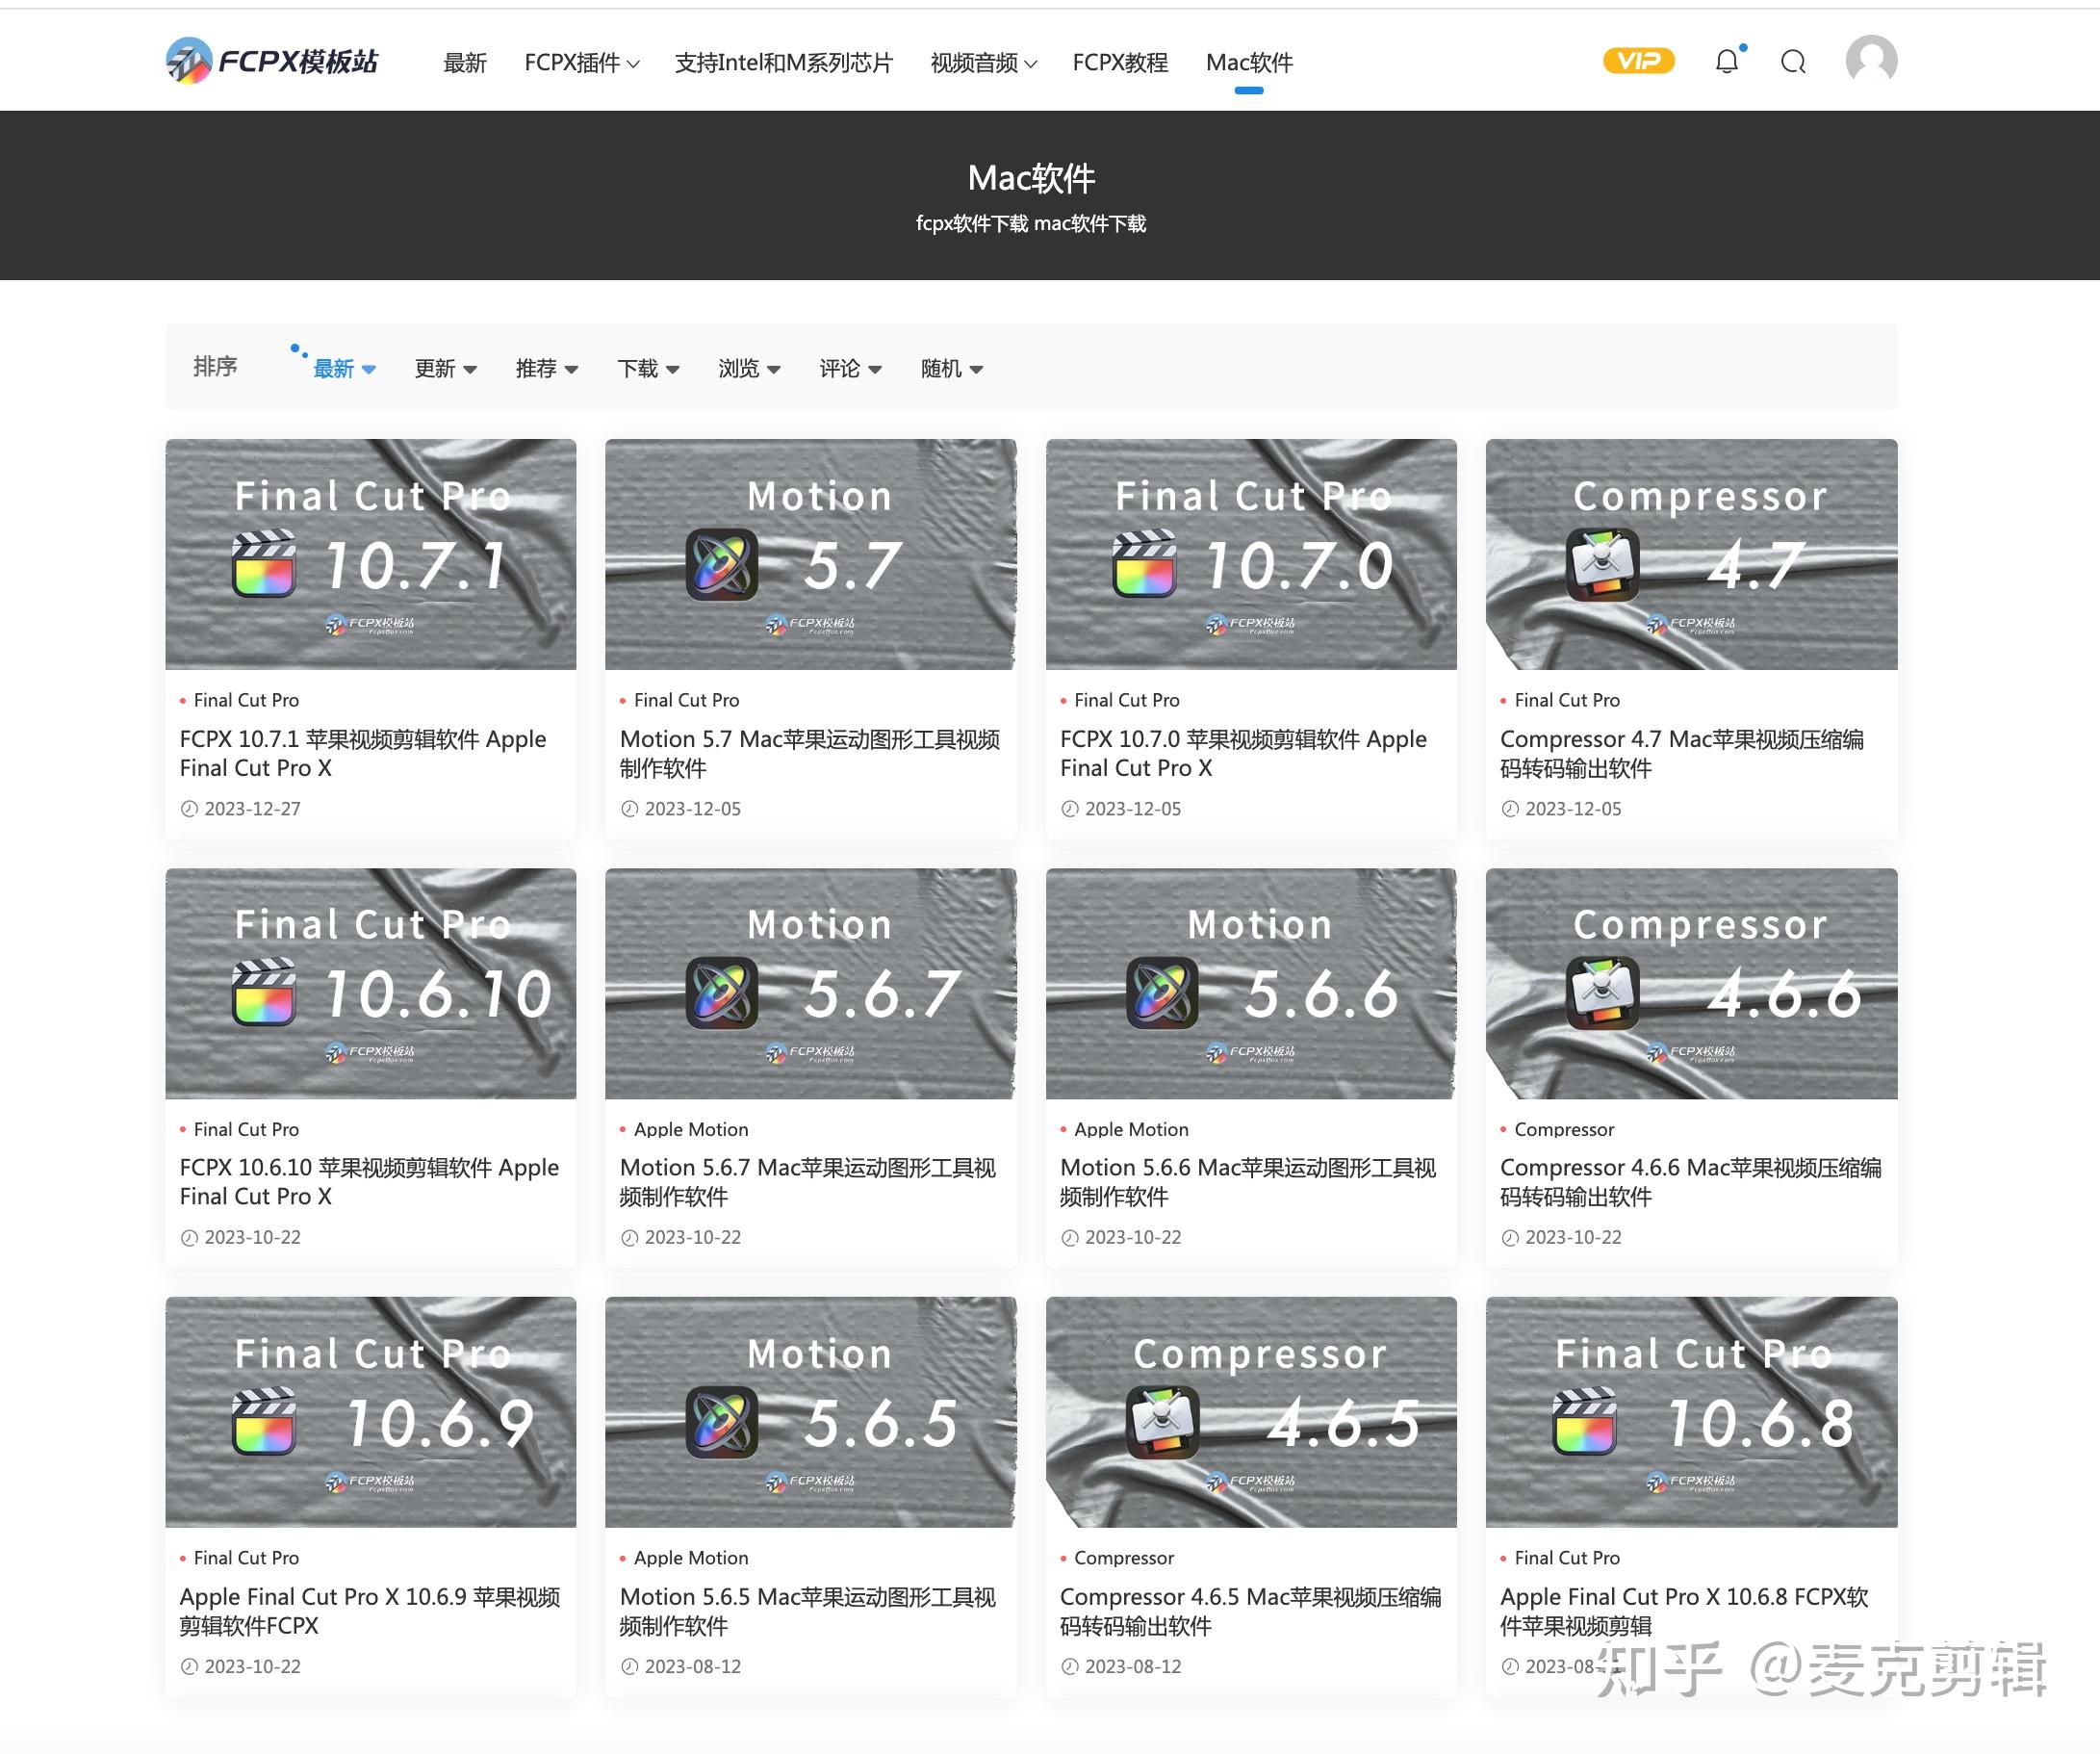2100x1754 pixels.
Task: Open the VIP membership badge
Action: pos(1638,61)
